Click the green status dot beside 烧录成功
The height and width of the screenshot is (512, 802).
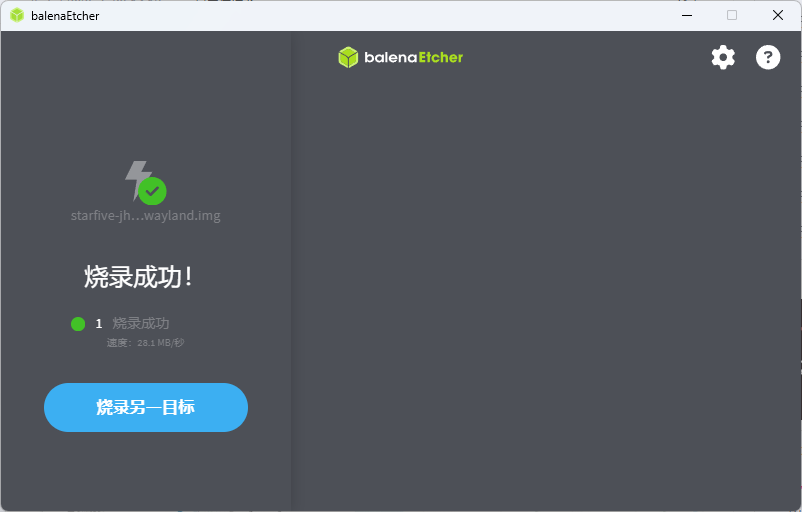coord(78,324)
